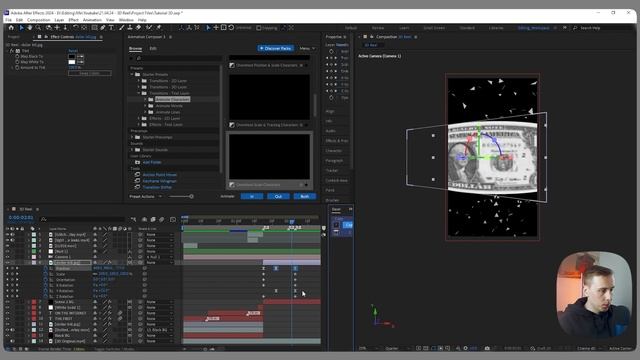Expand Starter Precomps folder
640x360 pixels.
(x=132, y=137)
